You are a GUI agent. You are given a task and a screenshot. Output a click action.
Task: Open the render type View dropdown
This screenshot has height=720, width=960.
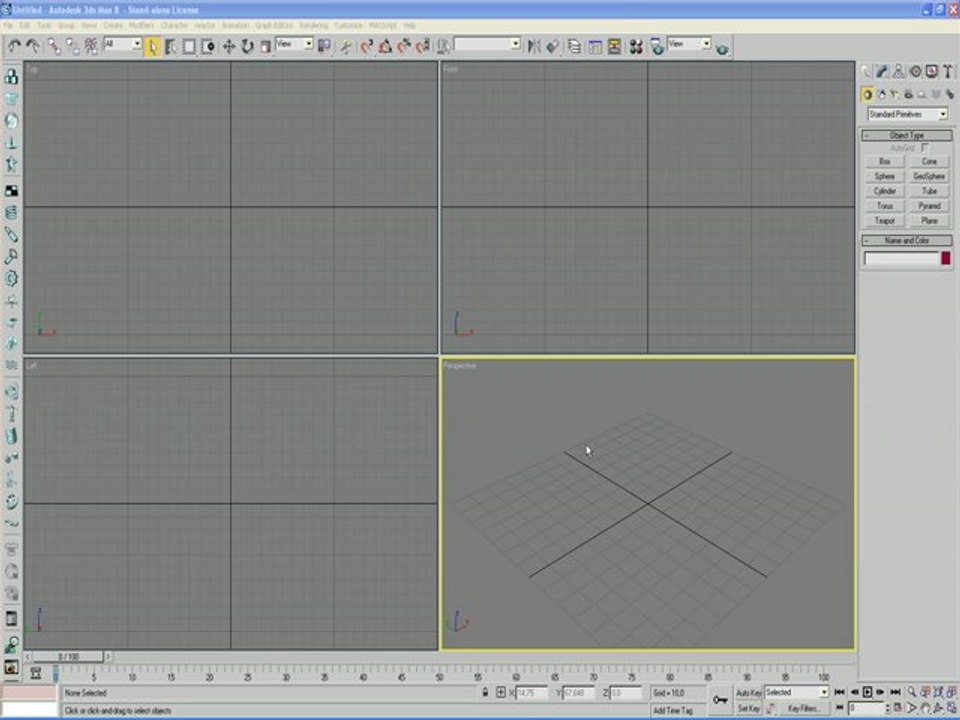[689, 44]
